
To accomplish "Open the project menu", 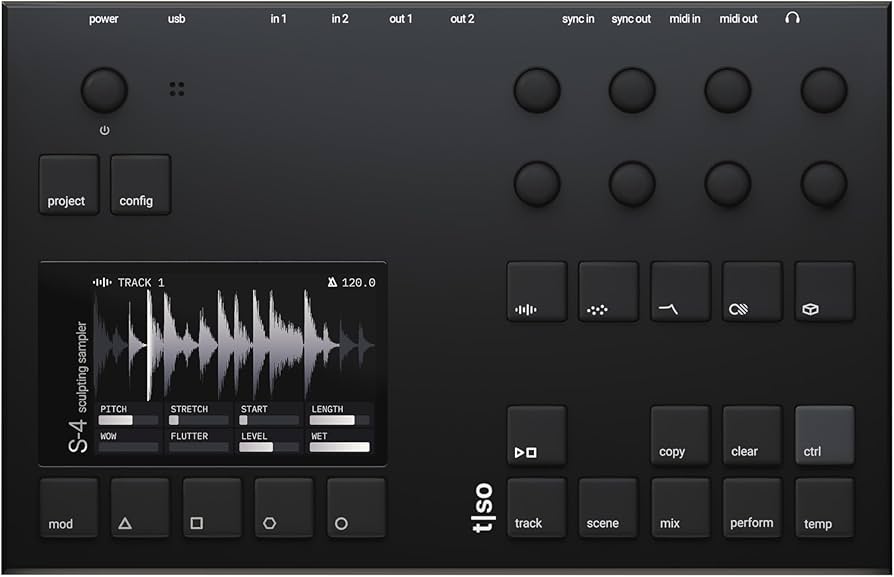I will (x=68, y=184).
